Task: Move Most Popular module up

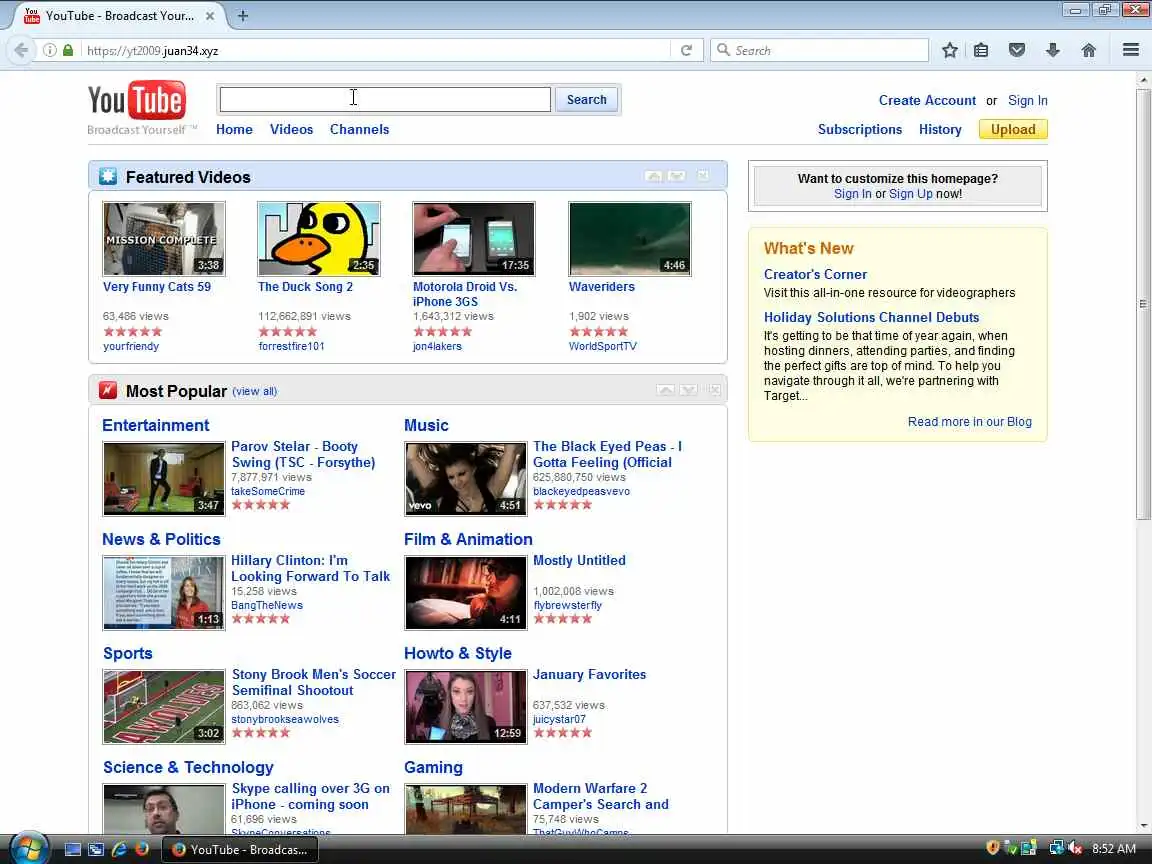Action: [x=665, y=389]
